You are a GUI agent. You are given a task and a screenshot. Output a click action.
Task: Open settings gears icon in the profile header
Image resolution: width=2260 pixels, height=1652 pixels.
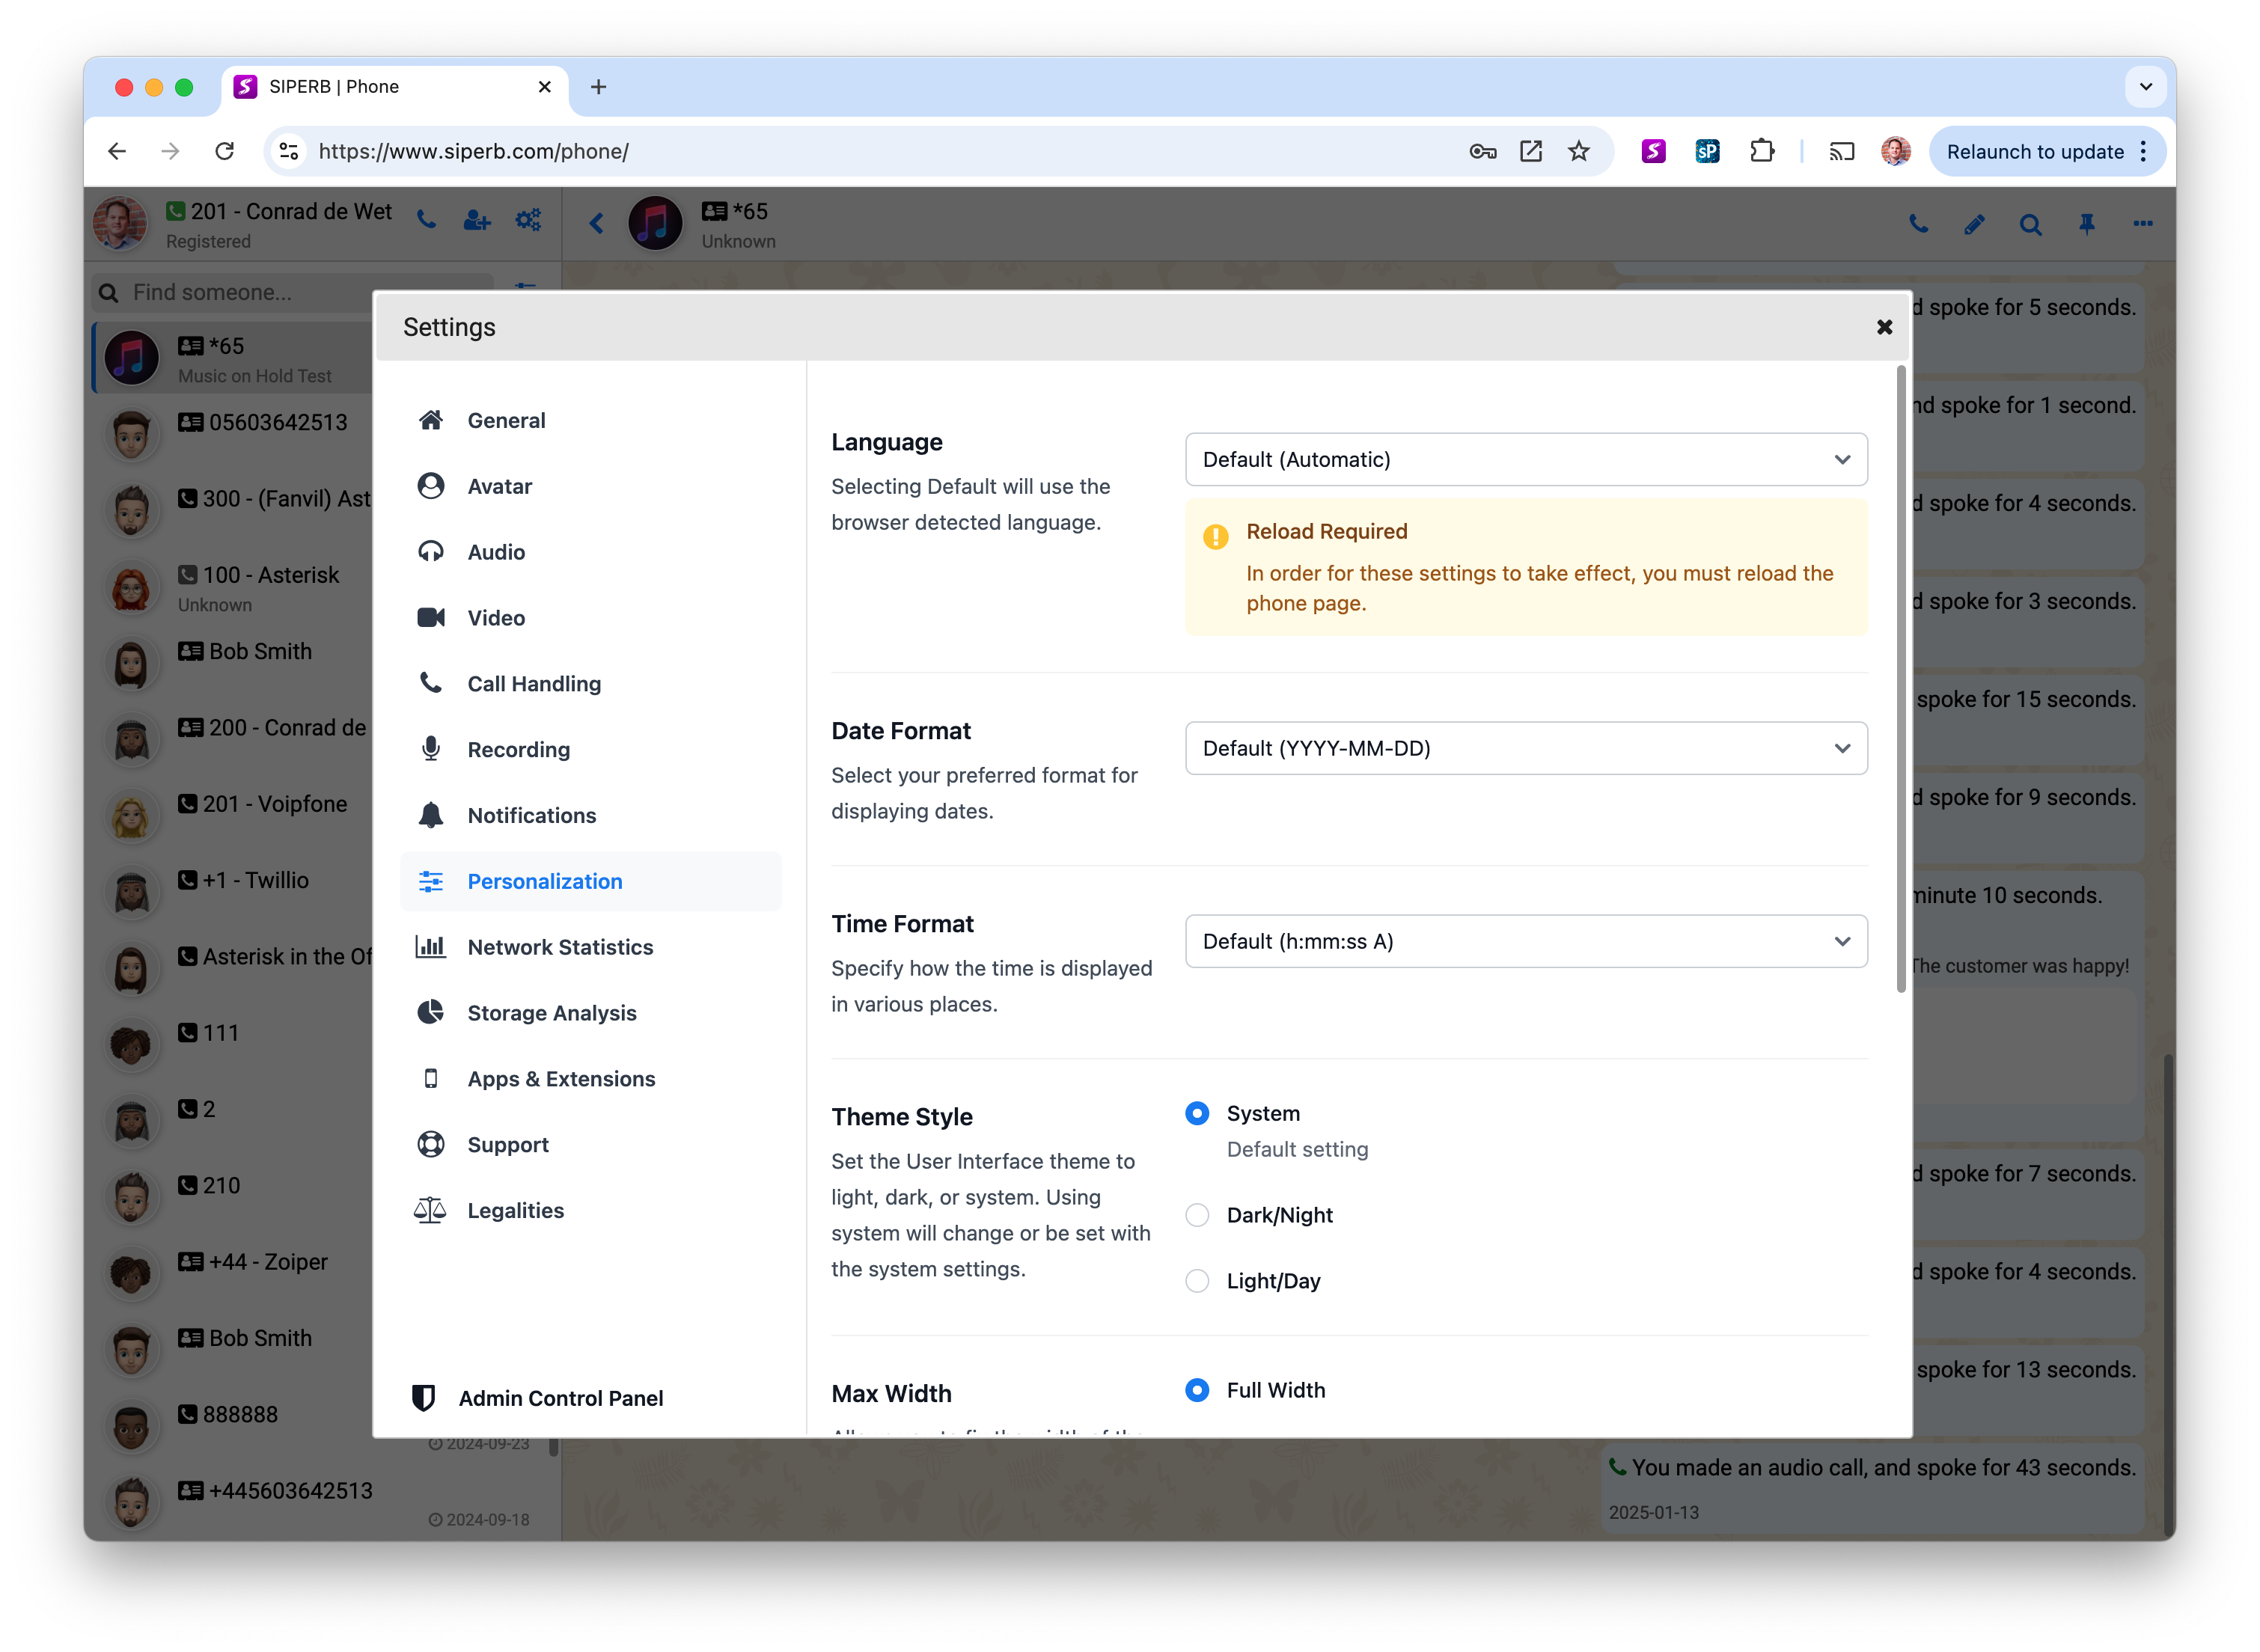tap(528, 220)
